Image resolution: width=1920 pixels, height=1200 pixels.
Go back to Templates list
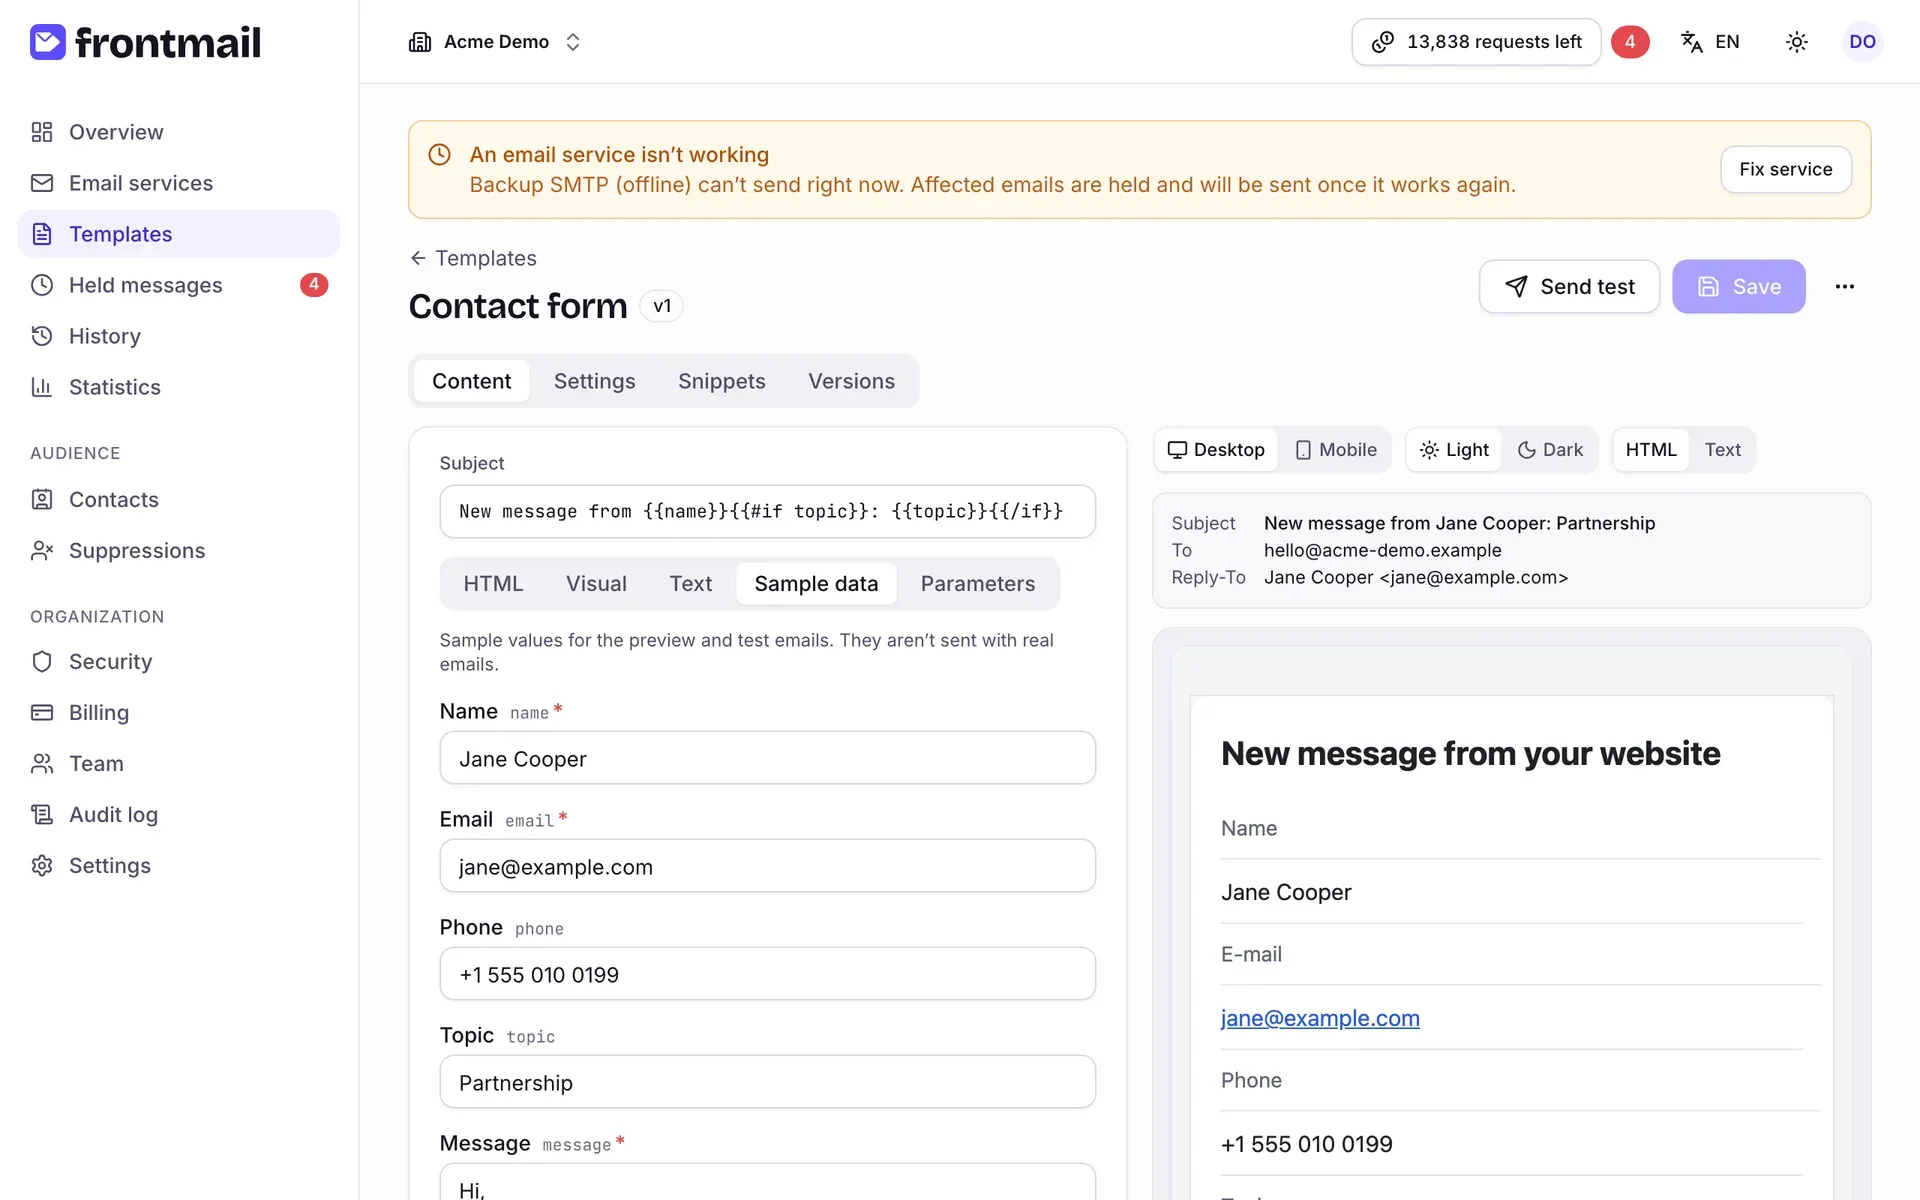tap(473, 258)
